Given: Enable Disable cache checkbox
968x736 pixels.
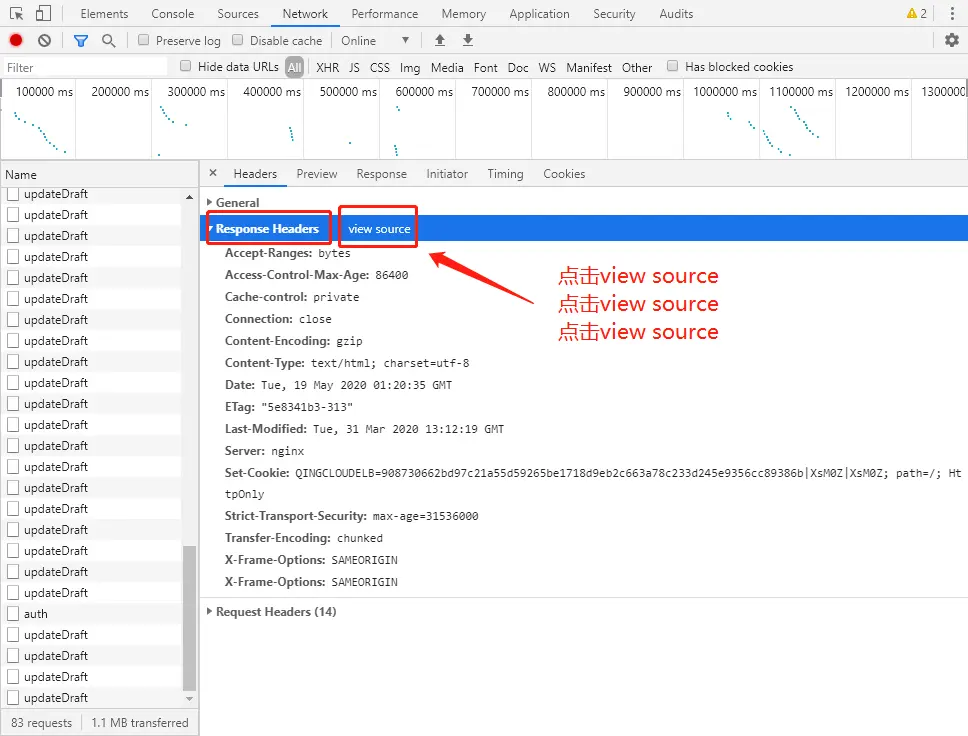Looking at the screenshot, I should 237,40.
